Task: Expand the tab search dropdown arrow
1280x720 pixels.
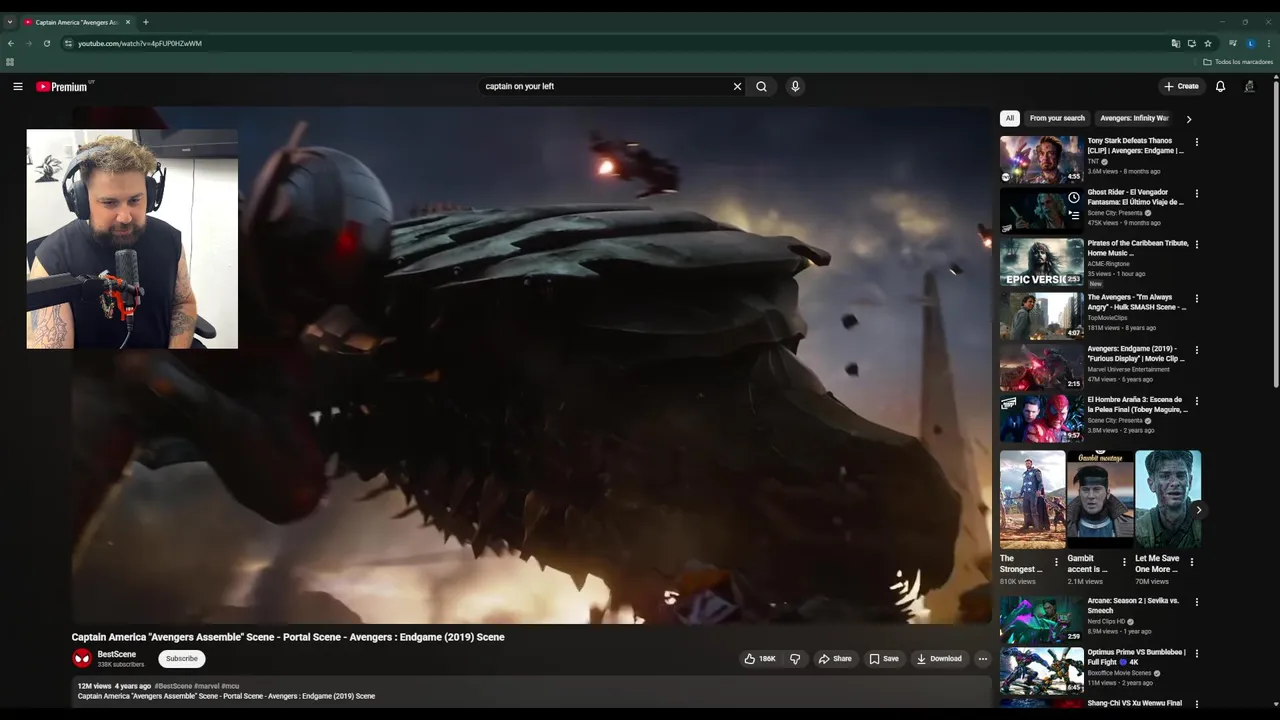Action: coord(10,22)
